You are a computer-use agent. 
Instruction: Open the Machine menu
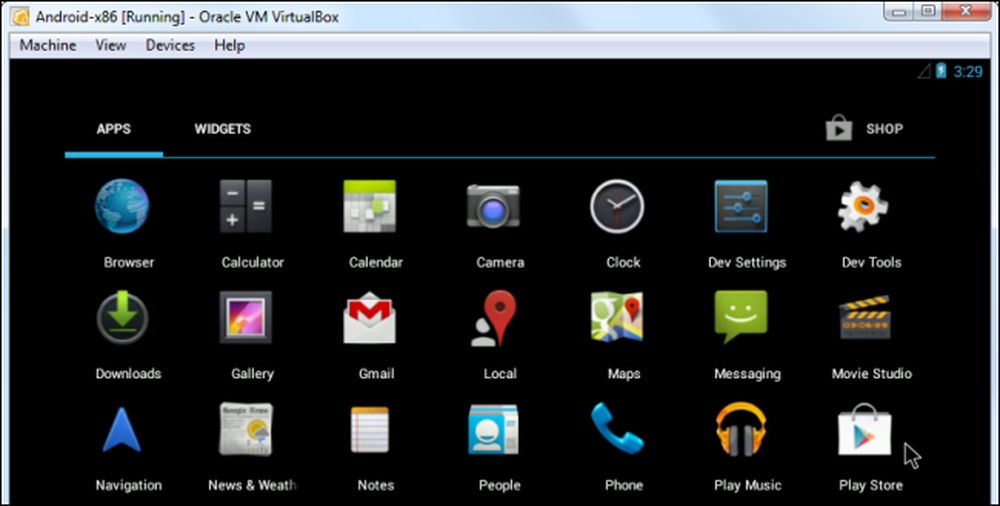click(48, 45)
